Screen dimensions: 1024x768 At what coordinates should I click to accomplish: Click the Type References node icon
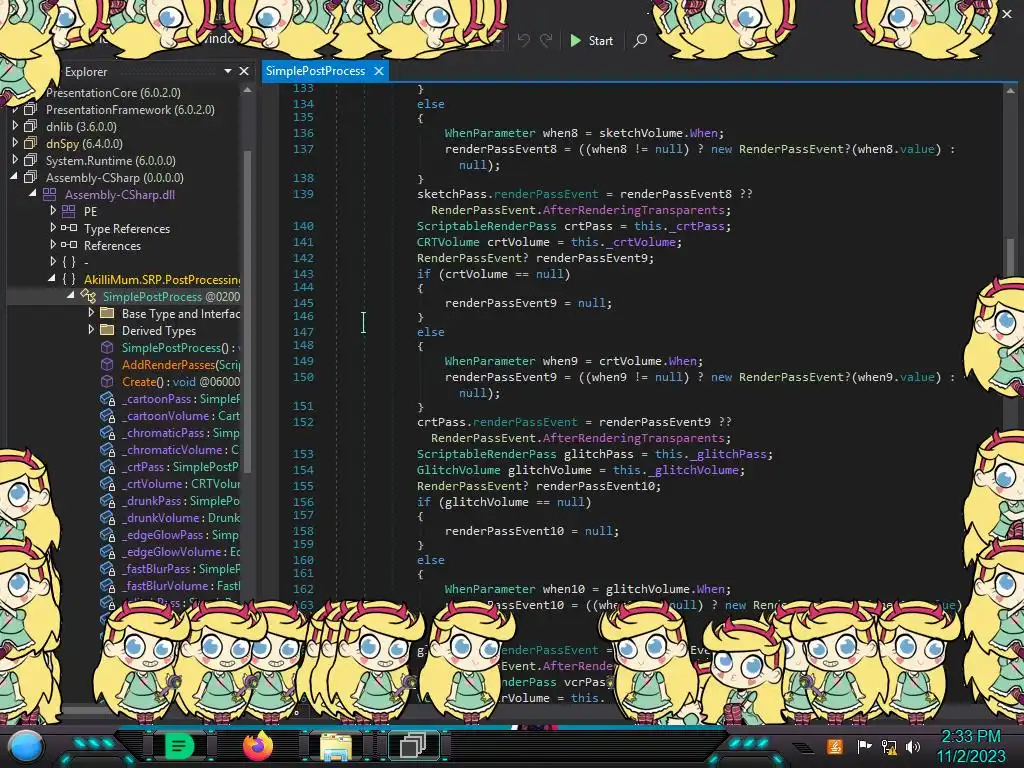(x=69, y=228)
